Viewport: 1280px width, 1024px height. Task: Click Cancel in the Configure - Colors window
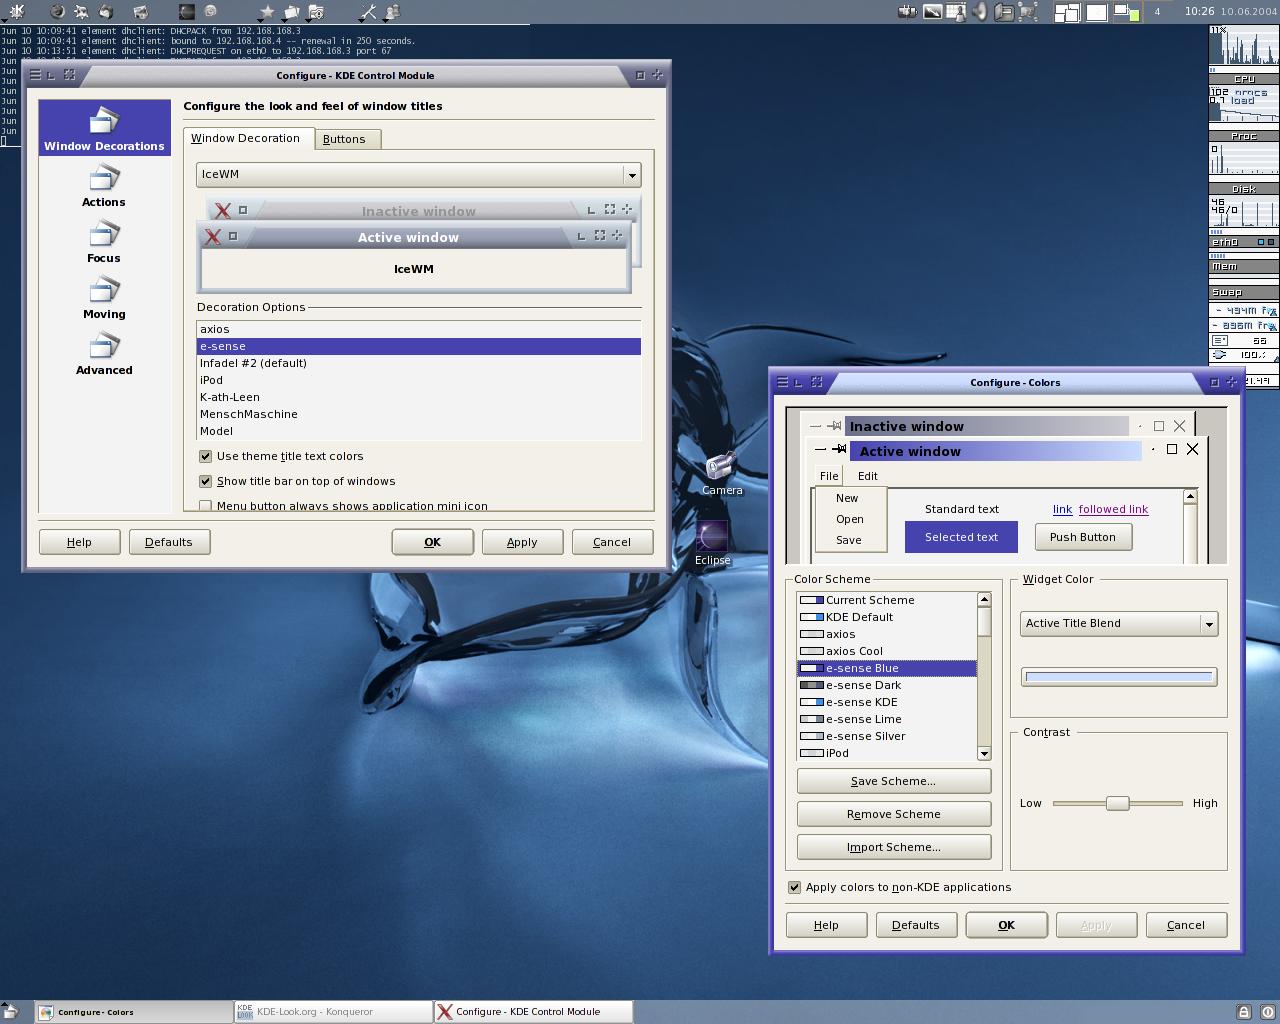tap(1186, 925)
